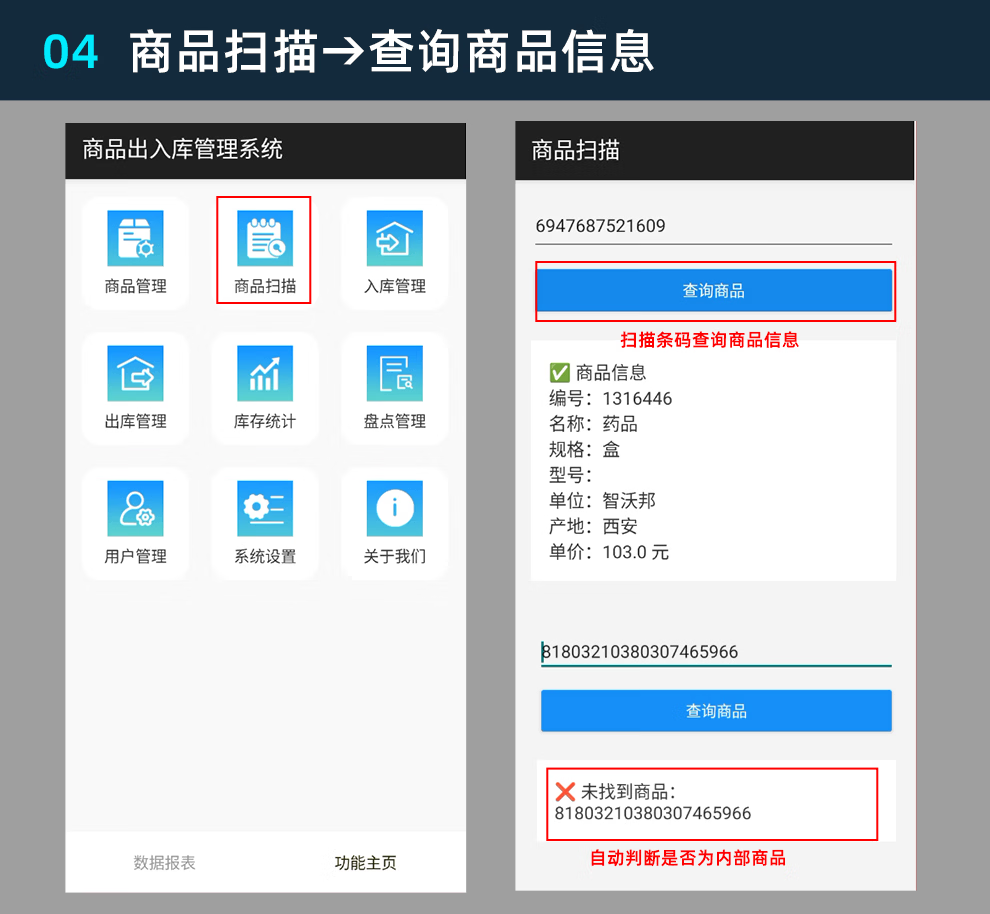Click the 单位：智沃邦 line
Image resolution: width=990 pixels, height=914 pixels.
pyautogui.click(x=602, y=501)
